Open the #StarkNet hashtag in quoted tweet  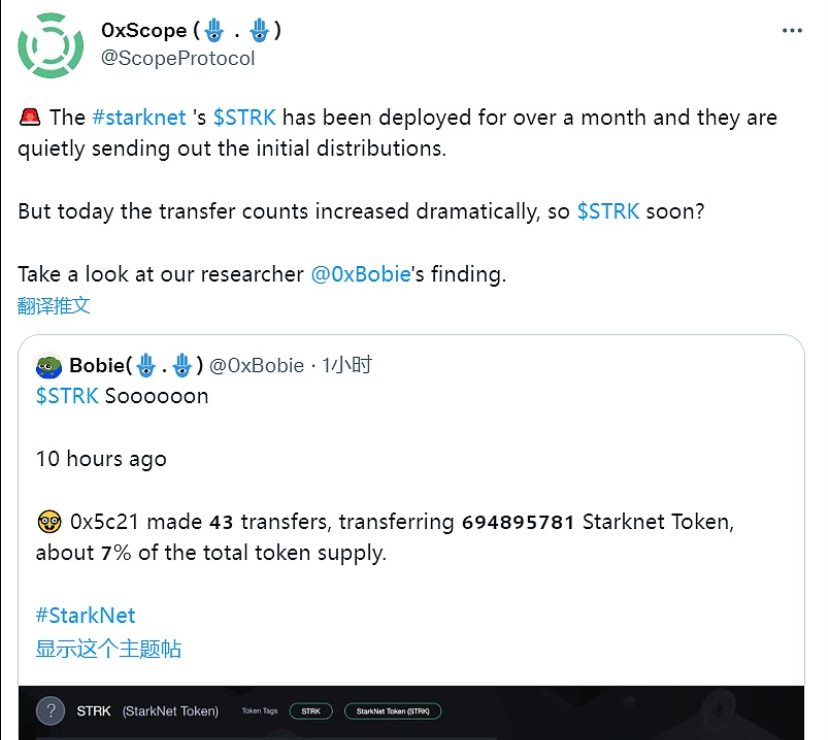point(85,615)
